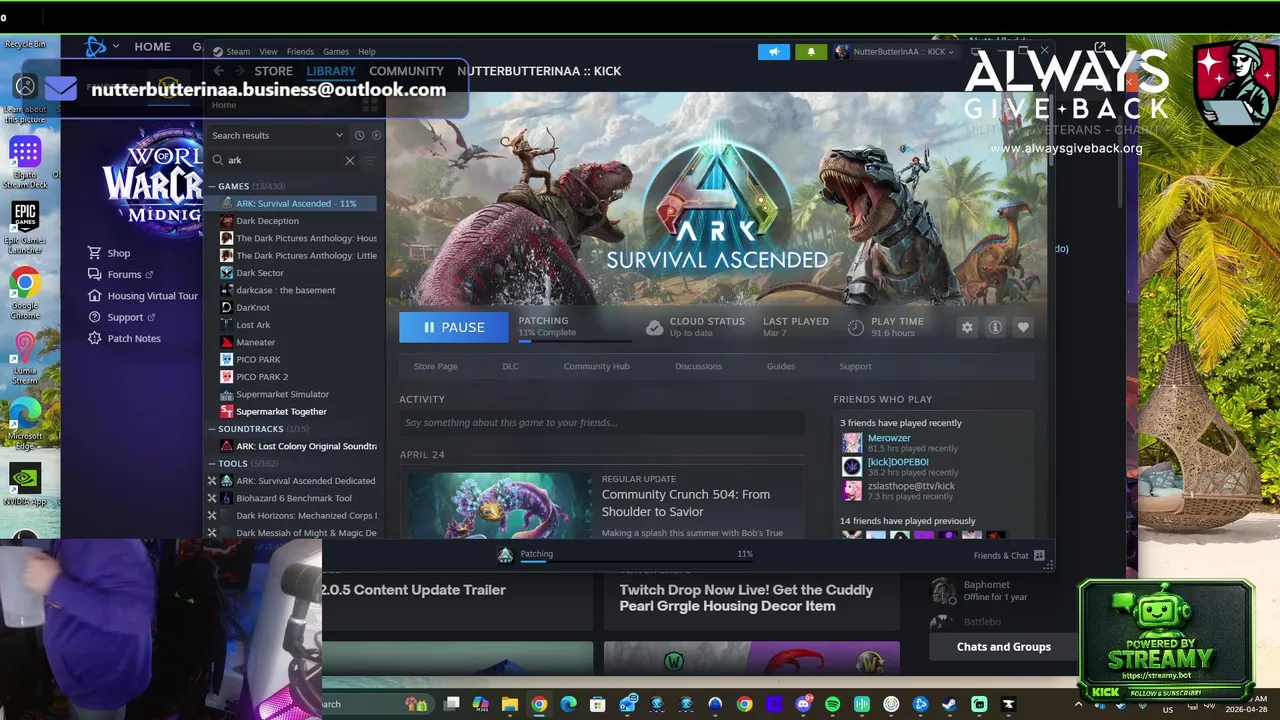Open Games menu in Steam
1280x720 pixels.
336,52
